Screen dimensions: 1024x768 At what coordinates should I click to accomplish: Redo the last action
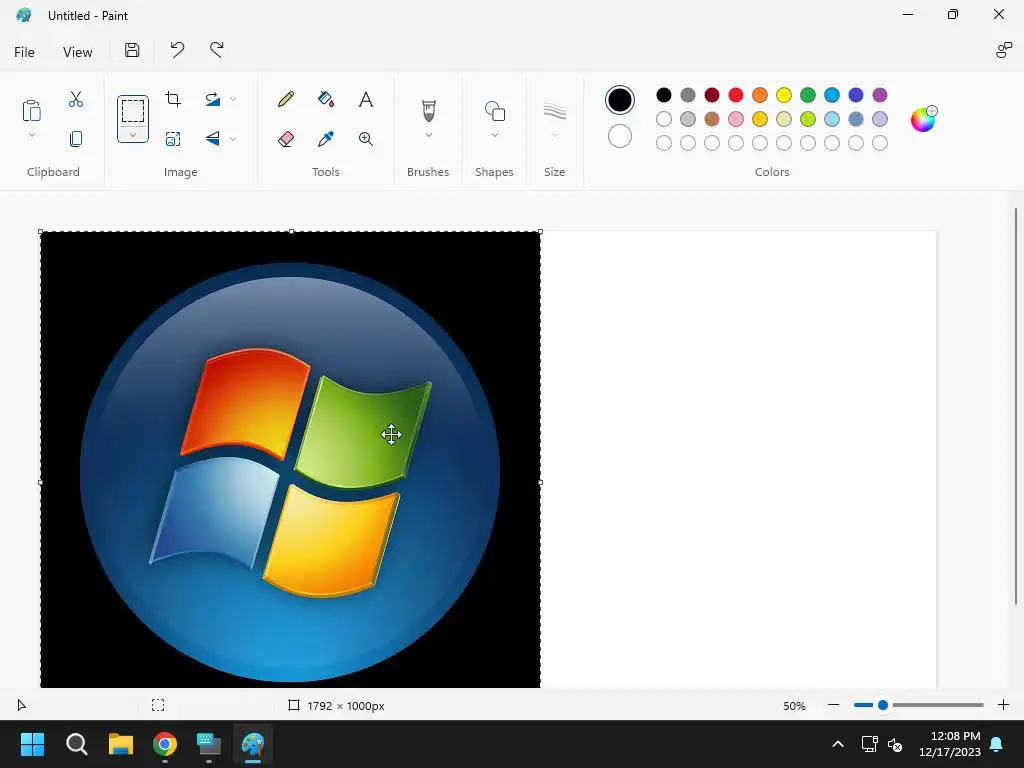[x=217, y=50]
